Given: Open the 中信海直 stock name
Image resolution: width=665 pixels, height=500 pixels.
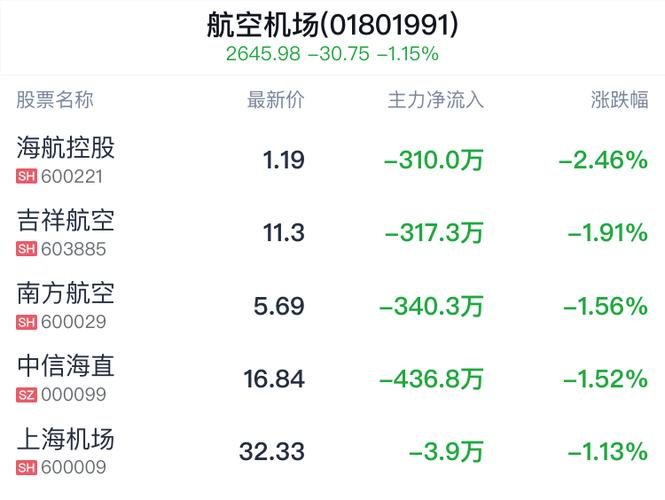Looking at the screenshot, I should (66, 366).
